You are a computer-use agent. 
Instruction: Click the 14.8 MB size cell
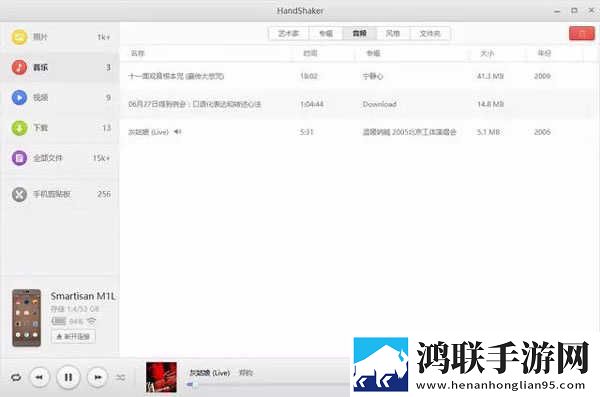pos(491,104)
